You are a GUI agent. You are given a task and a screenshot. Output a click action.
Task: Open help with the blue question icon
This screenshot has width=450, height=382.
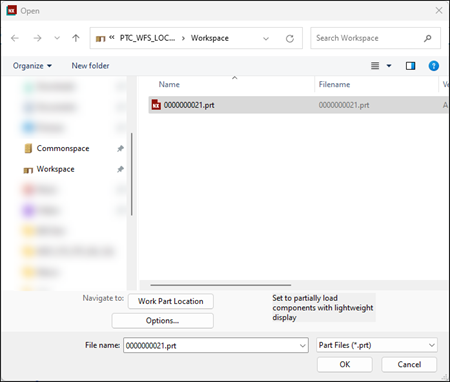[x=433, y=66]
